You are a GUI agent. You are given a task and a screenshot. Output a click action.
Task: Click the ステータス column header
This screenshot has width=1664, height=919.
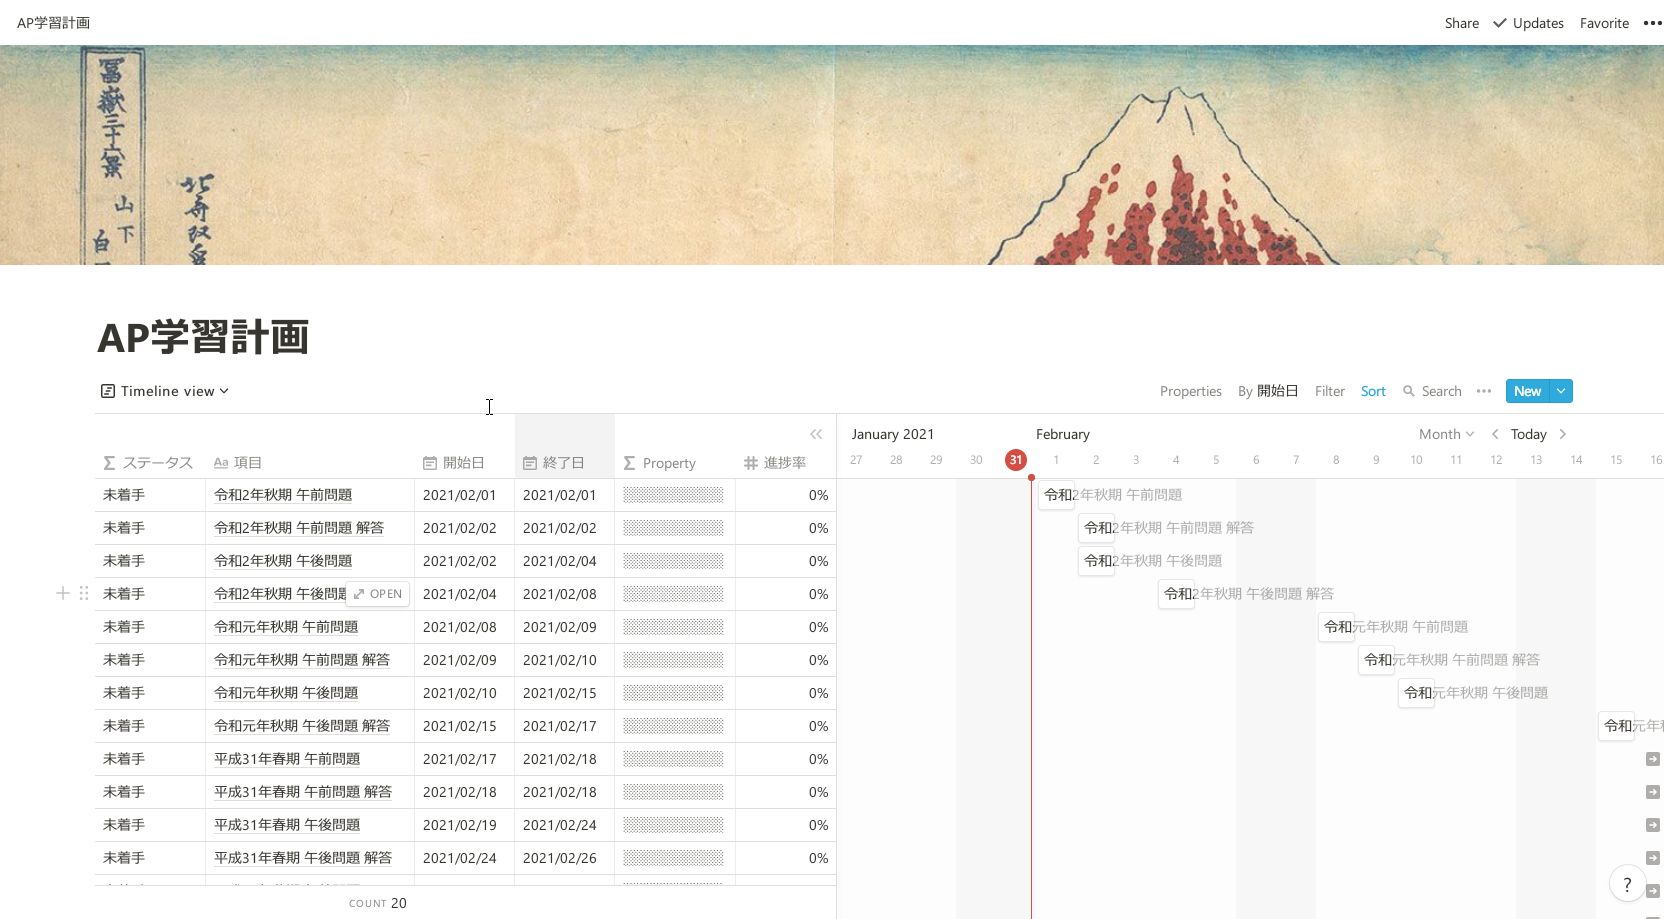149,463
